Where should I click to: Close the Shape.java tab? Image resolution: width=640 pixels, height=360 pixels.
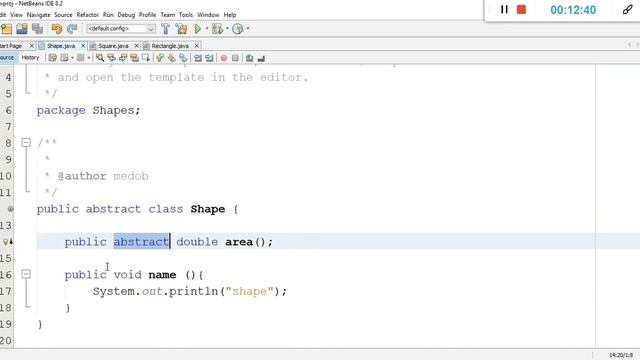coord(83,46)
